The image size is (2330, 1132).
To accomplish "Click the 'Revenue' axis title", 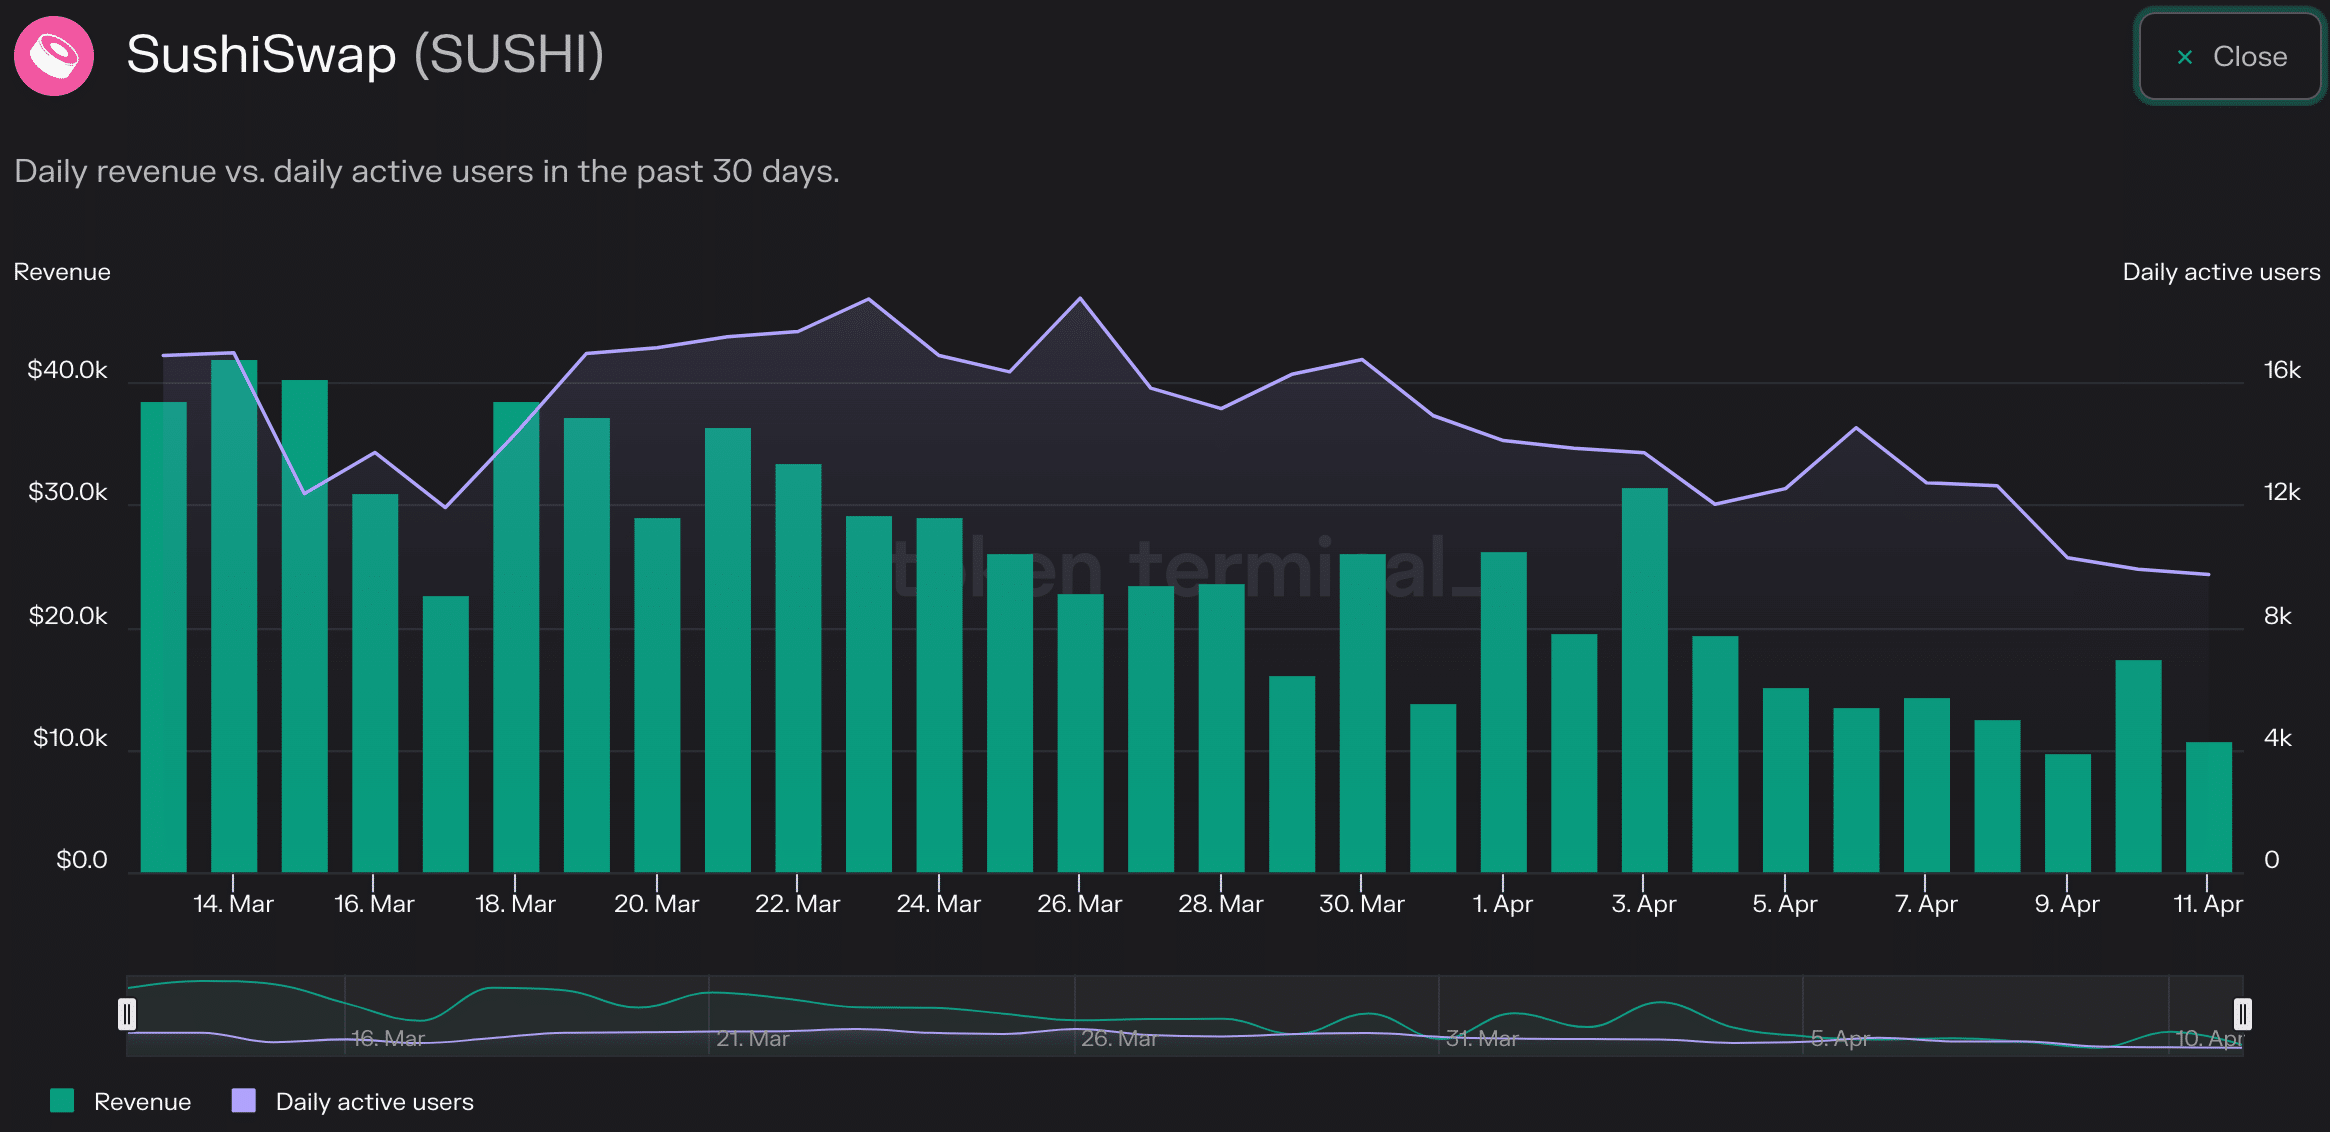I will click(62, 272).
